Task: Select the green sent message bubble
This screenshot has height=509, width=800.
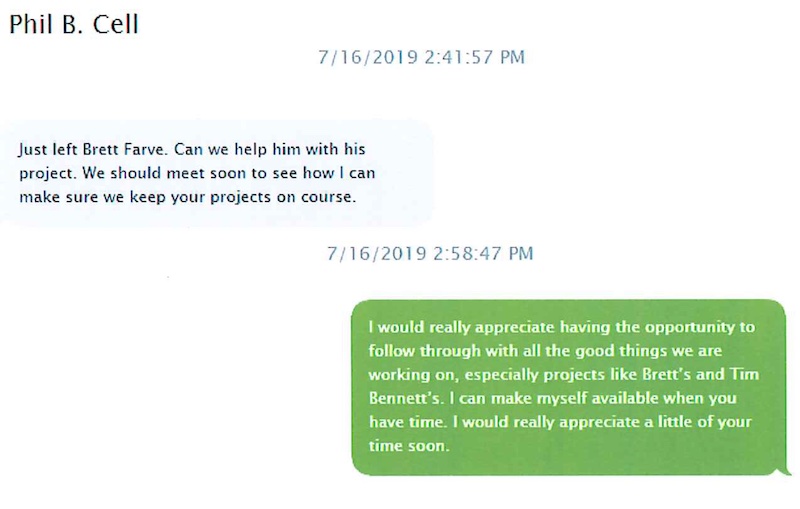Action: [x=568, y=388]
